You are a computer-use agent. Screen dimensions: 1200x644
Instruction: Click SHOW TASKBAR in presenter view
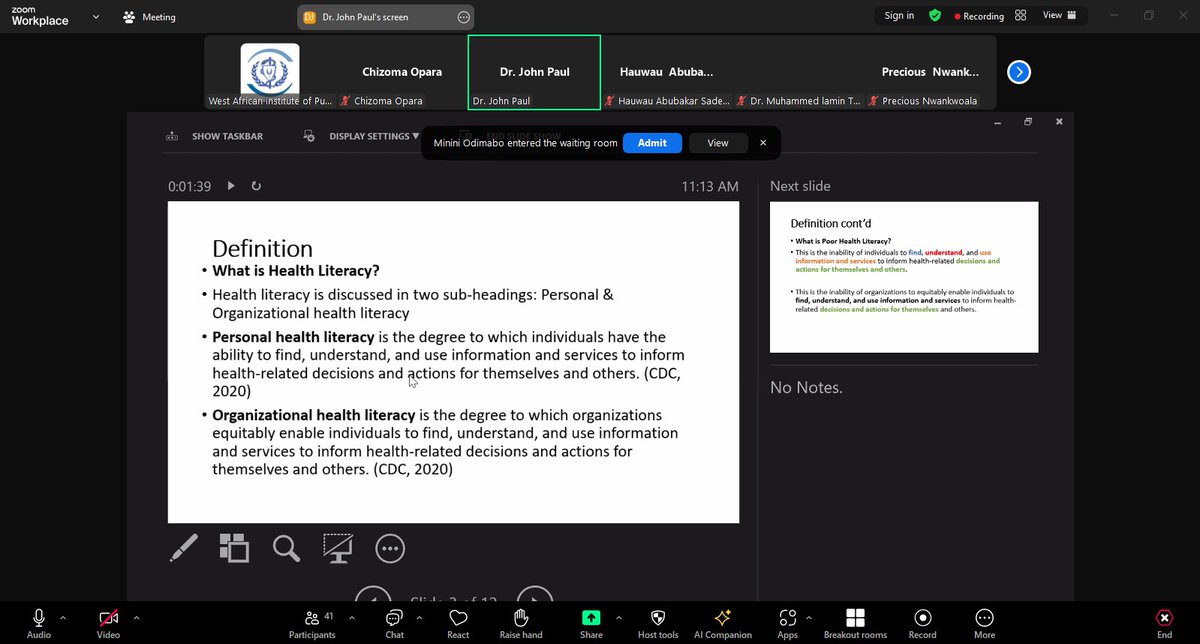point(227,136)
